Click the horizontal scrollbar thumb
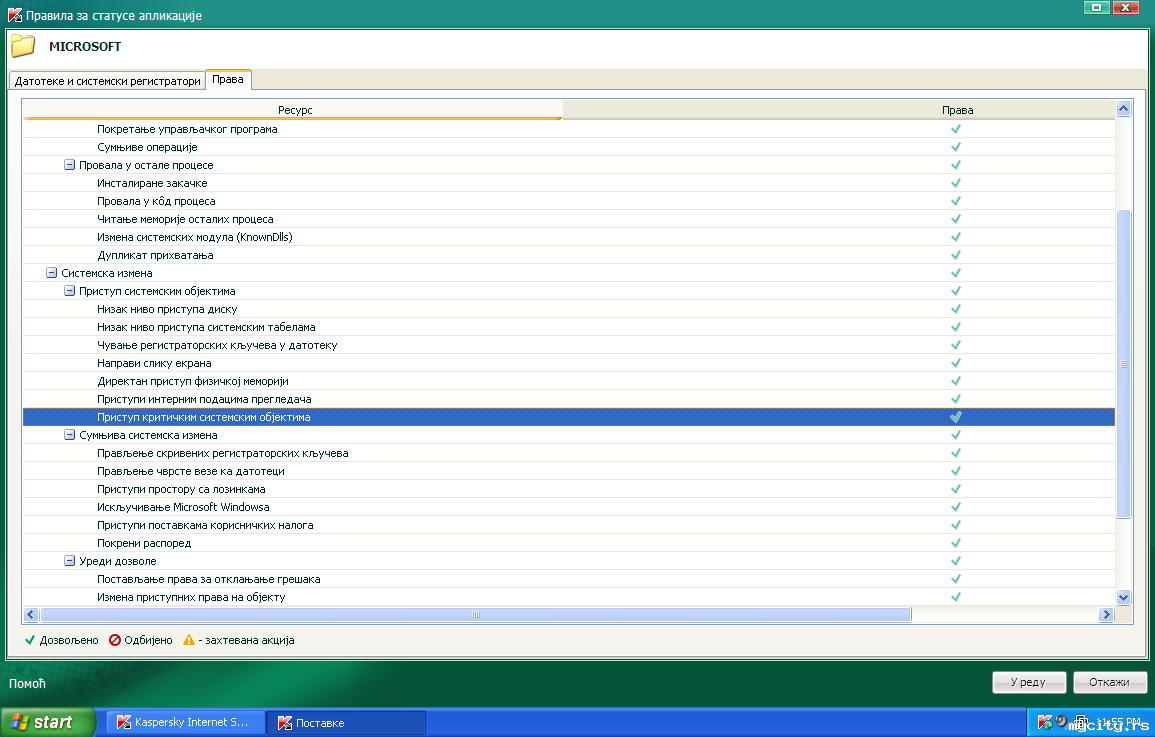Viewport: 1155px width, 737px height. coord(476,614)
